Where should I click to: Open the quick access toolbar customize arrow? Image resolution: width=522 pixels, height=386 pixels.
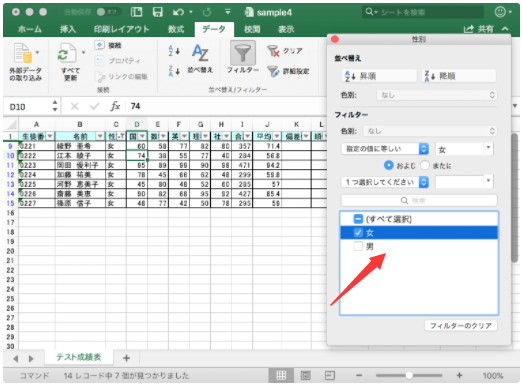pyautogui.click(x=228, y=12)
